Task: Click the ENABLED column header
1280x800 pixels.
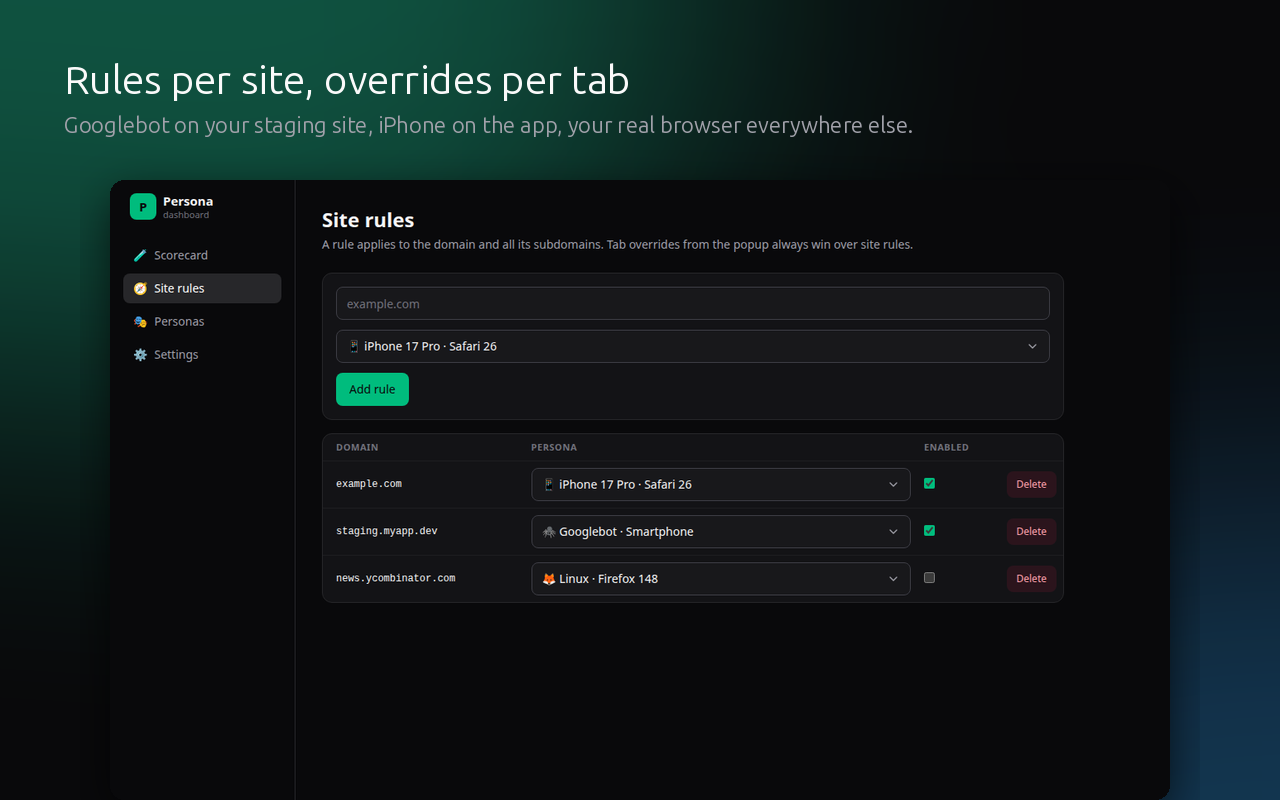Action: pos(946,447)
